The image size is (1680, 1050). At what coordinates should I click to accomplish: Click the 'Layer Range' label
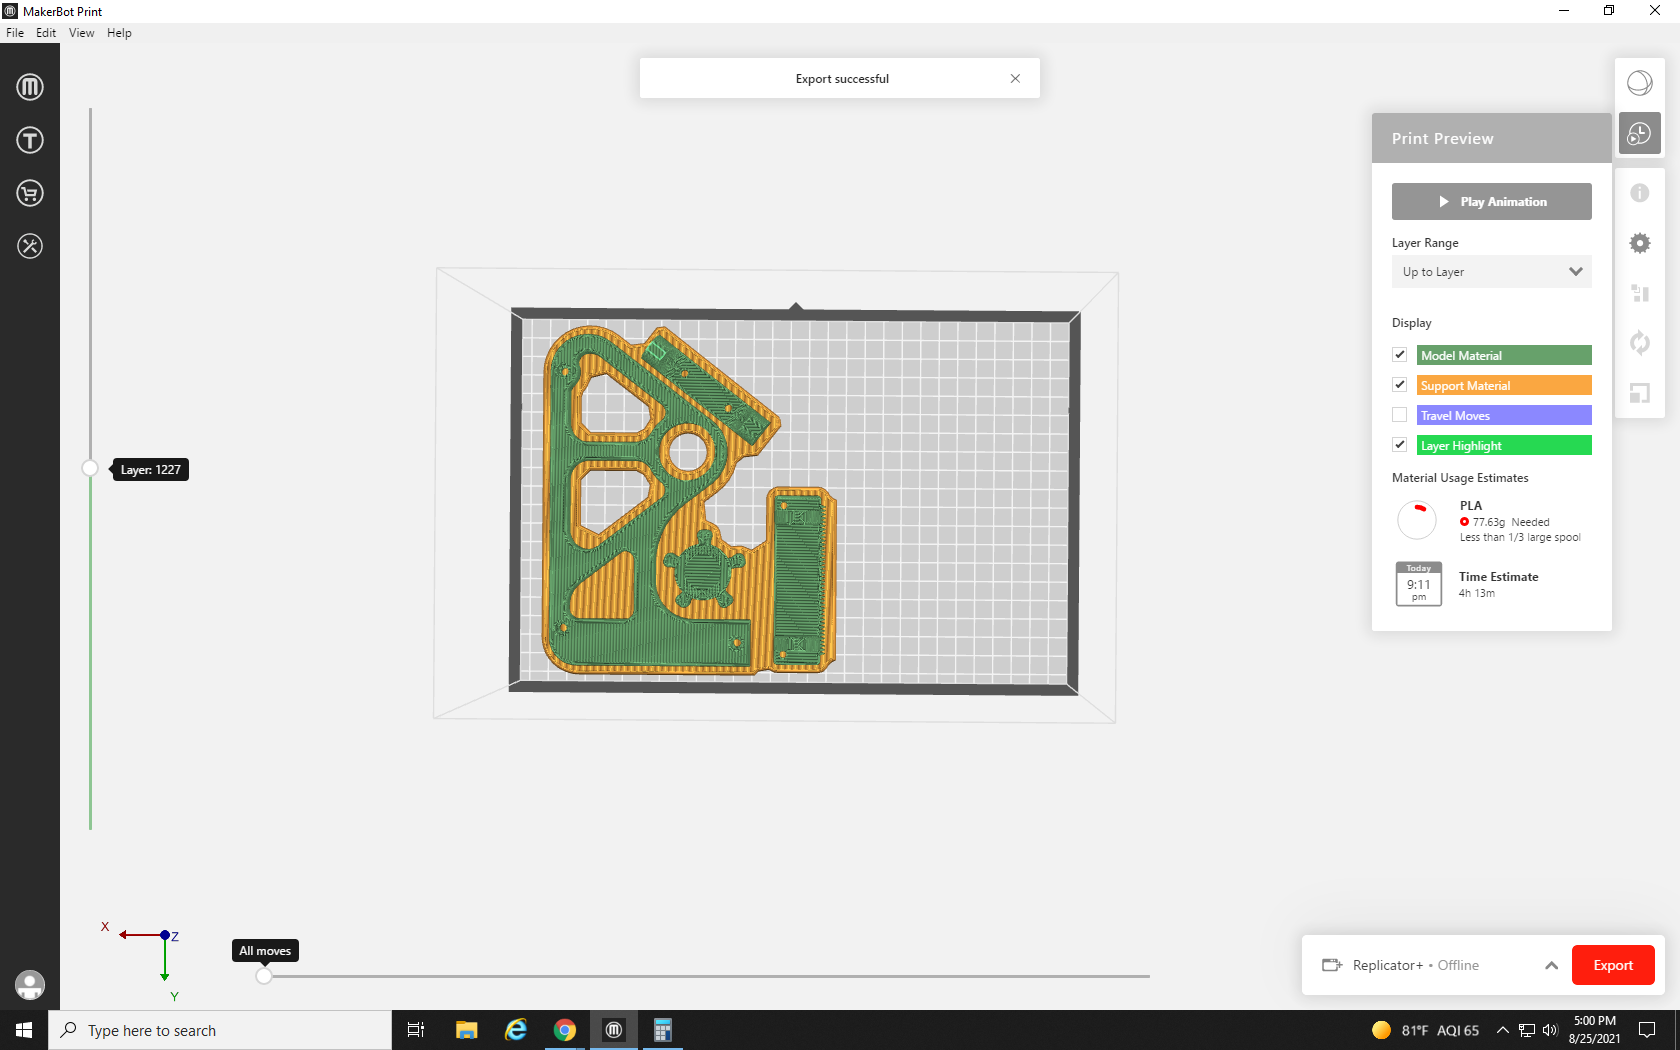pos(1425,243)
